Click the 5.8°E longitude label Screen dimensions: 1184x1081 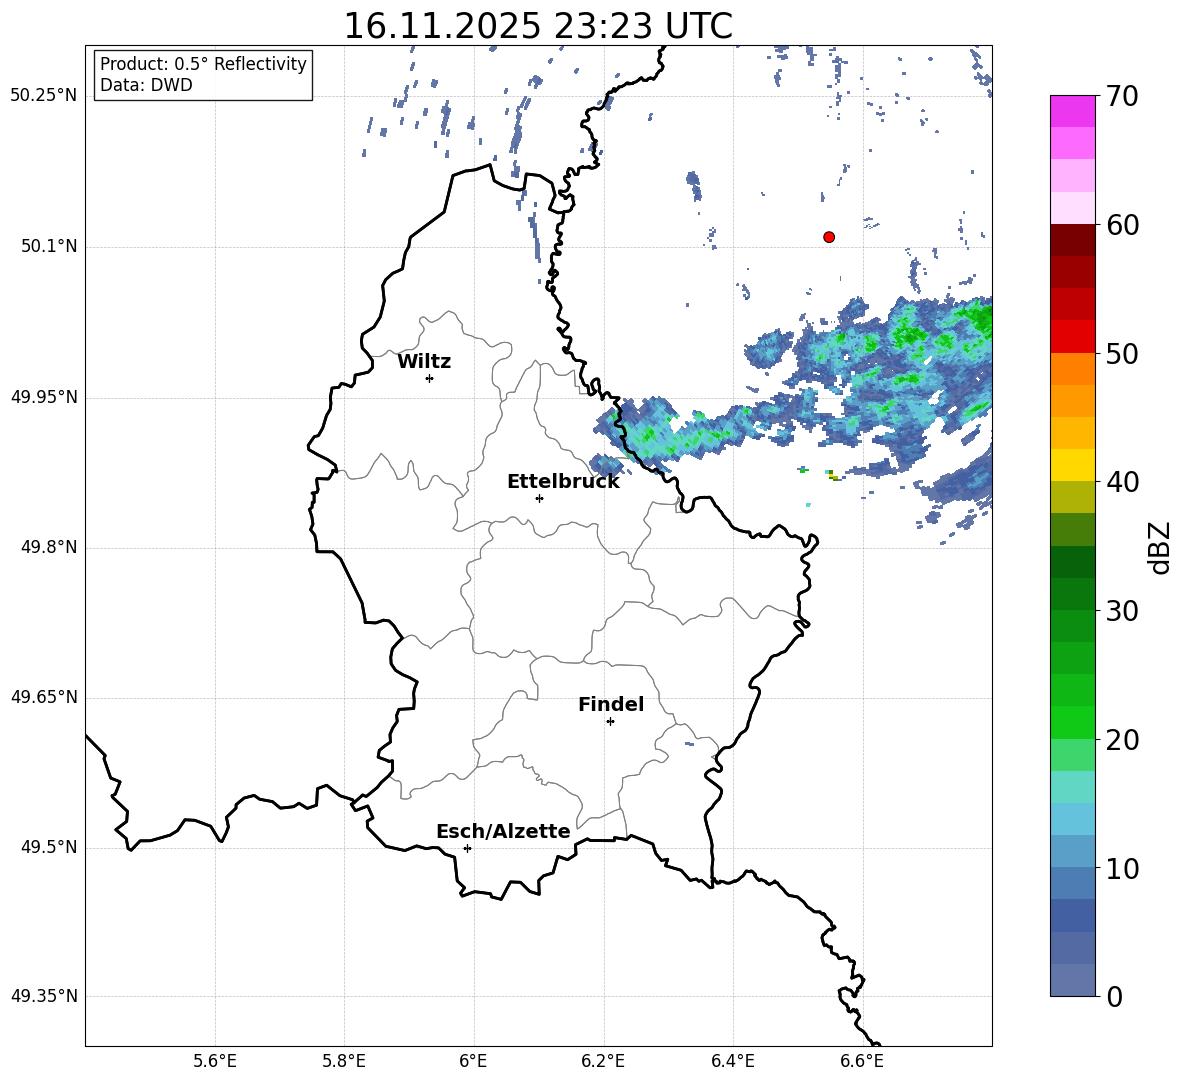(344, 1061)
